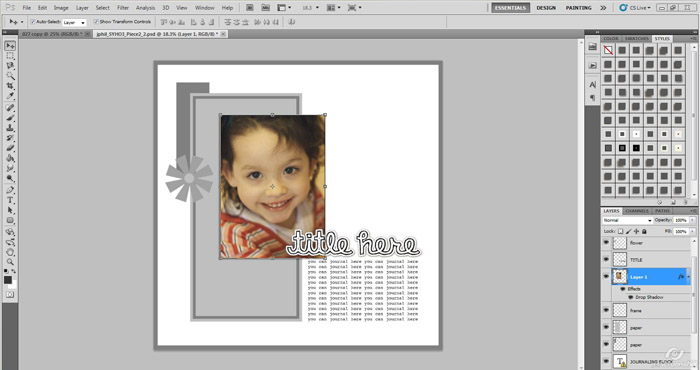Open the blend mode Normal dropdown
700x370 pixels.
point(627,220)
